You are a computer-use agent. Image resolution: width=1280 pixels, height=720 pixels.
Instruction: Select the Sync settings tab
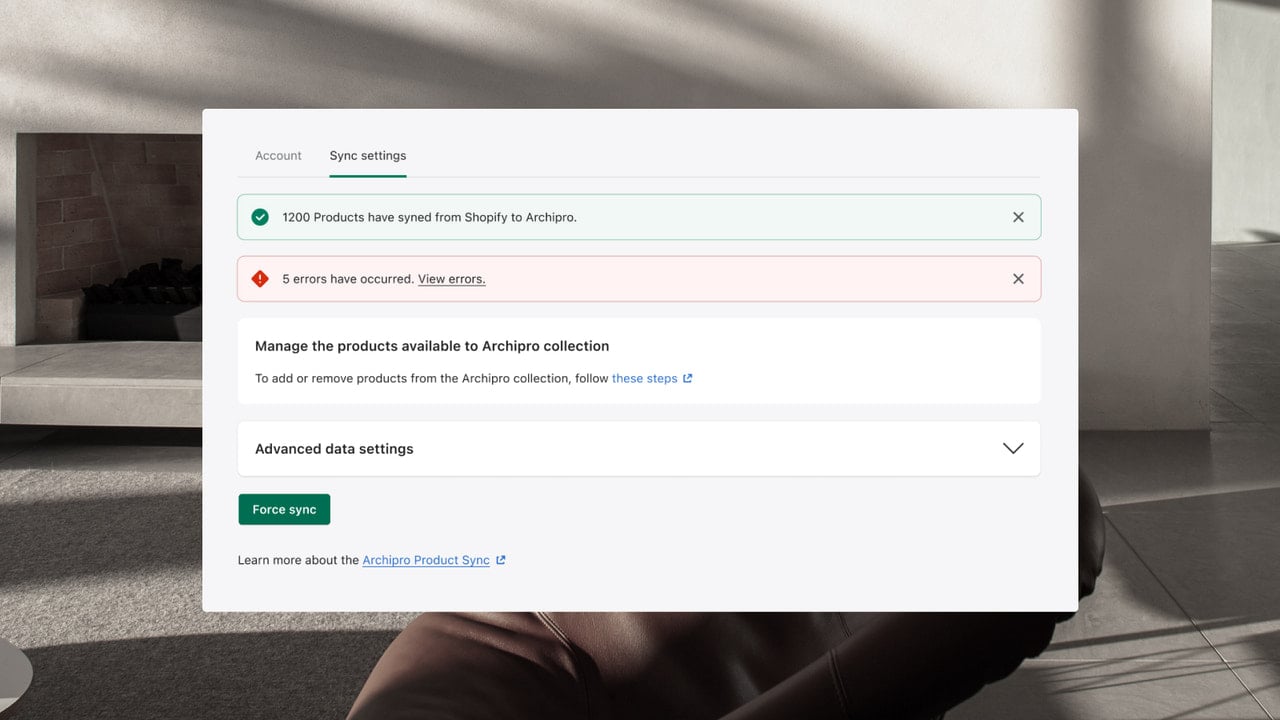[x=368, y=156]
